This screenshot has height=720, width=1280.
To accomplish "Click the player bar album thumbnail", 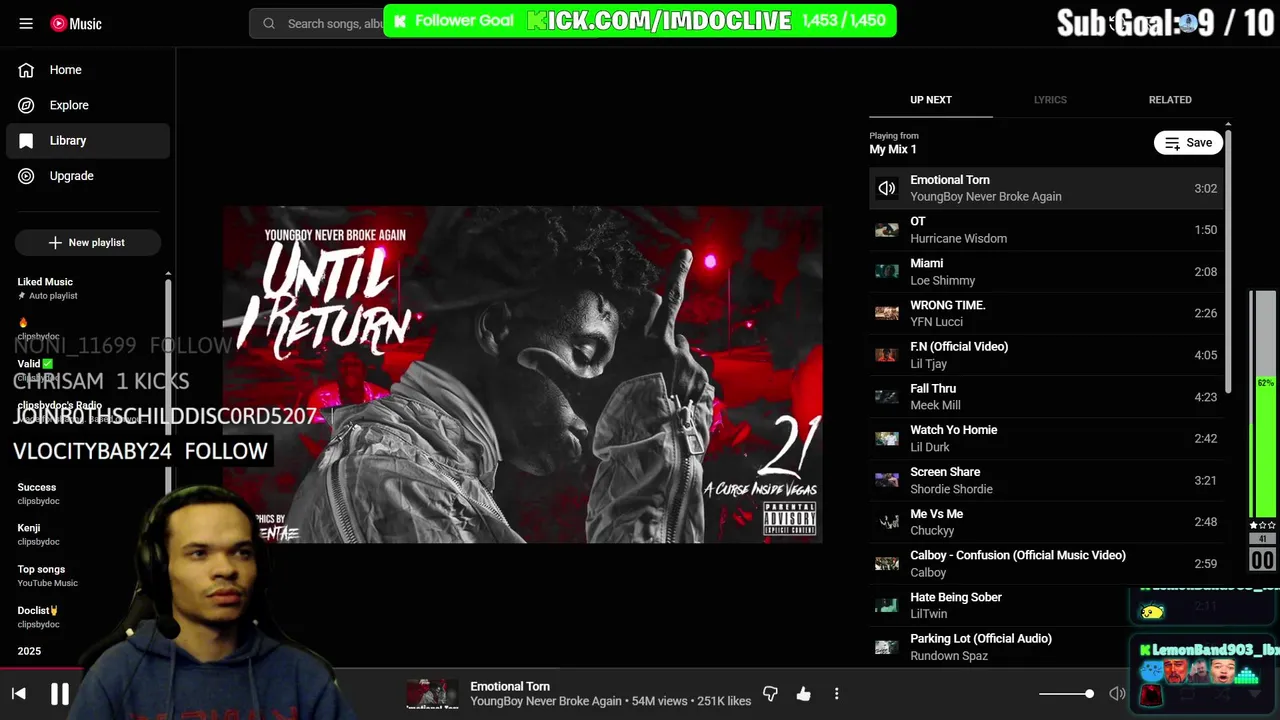I will click(432, 693).
